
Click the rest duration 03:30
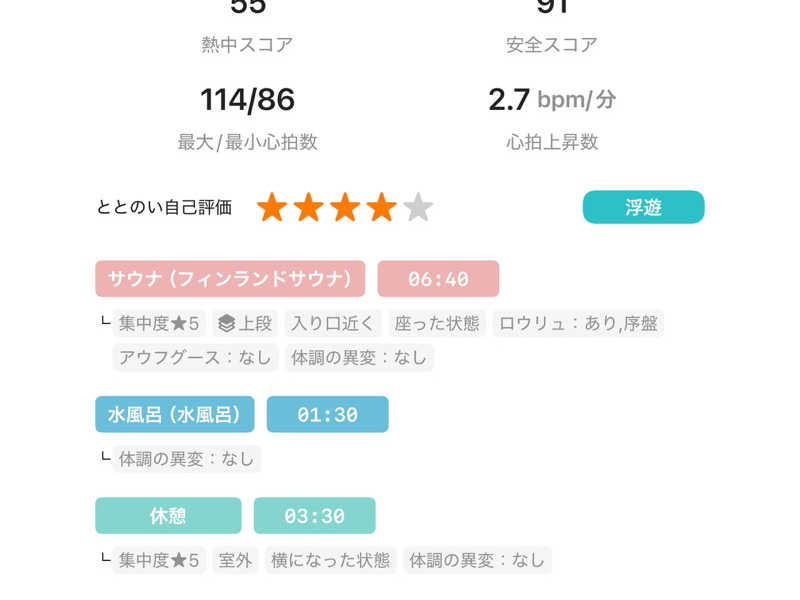(x=314, y=516)
